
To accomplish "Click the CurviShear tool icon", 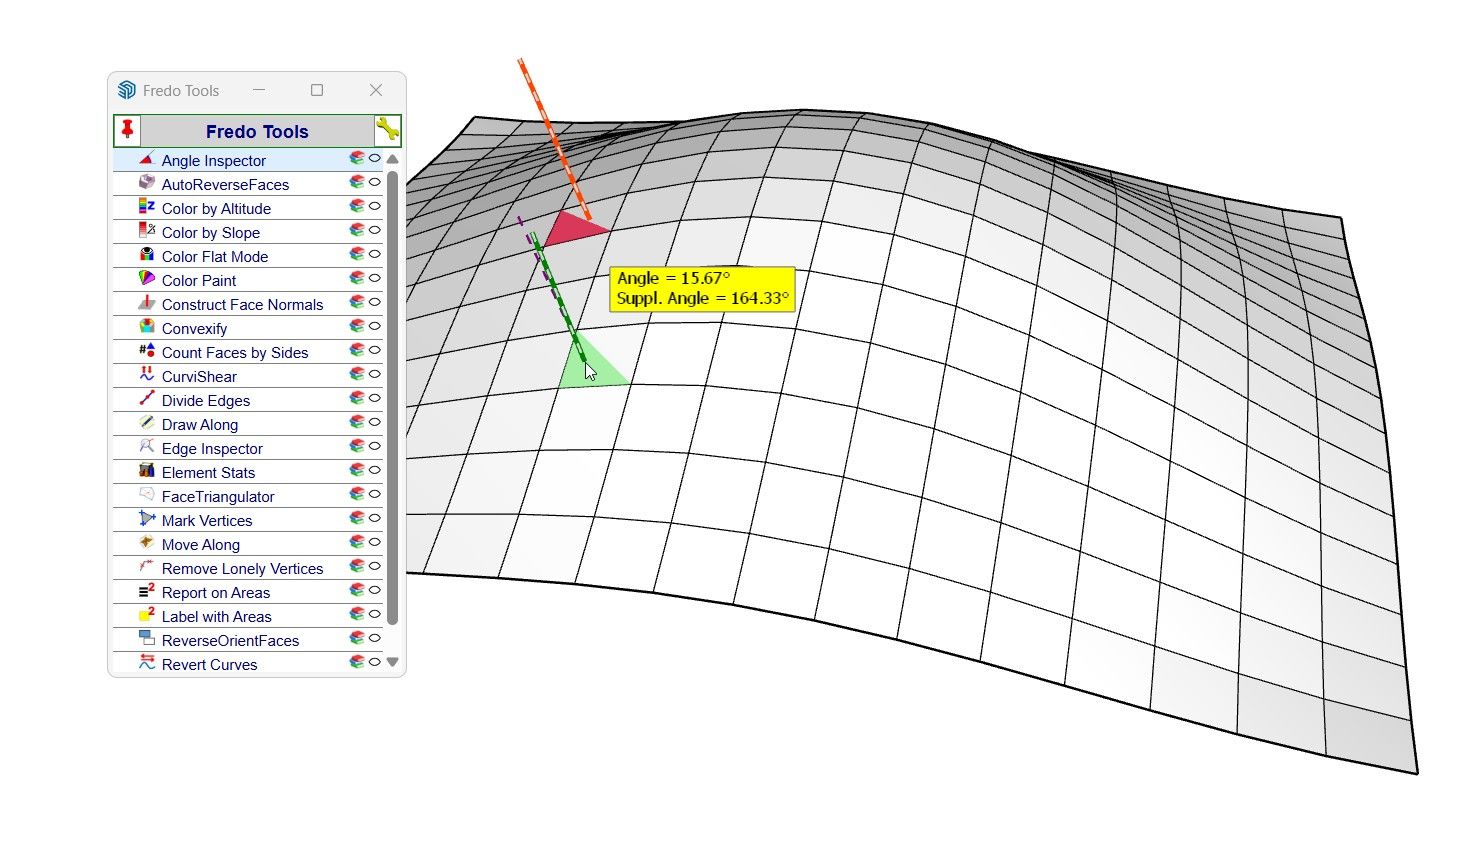I will tap(147, 375).
